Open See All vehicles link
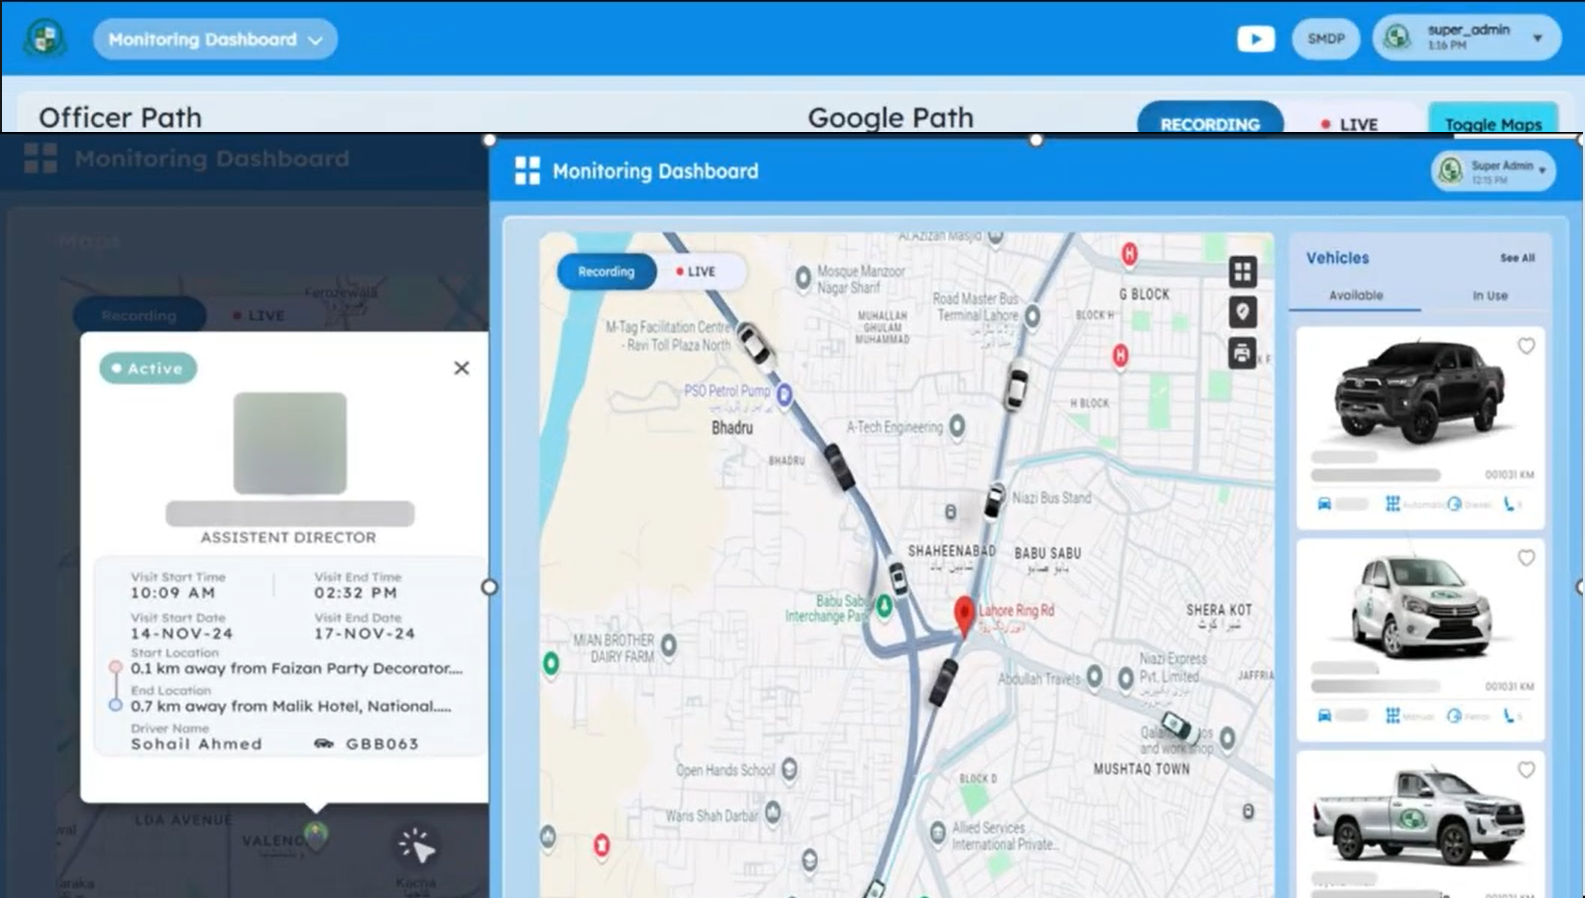 point(1517,258)
